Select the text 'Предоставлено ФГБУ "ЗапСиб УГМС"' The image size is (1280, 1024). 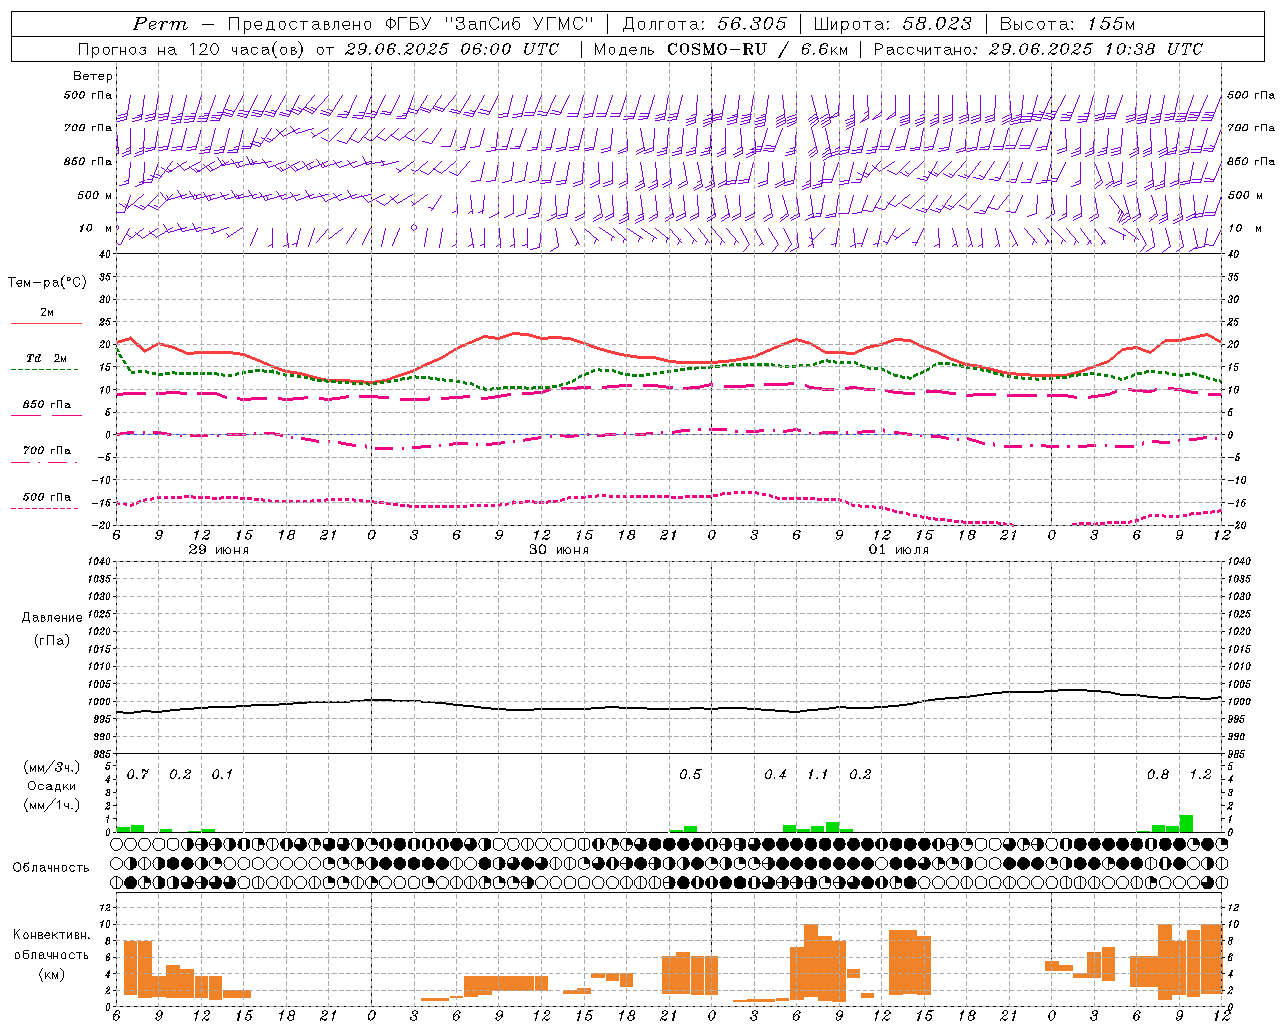[411, 24]
